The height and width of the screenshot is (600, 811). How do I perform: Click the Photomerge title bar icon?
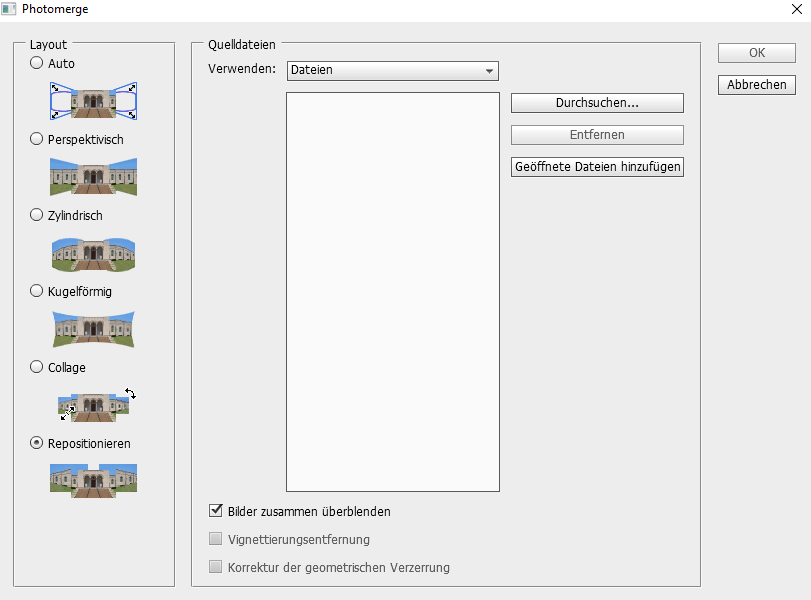[x=9, y=10]
